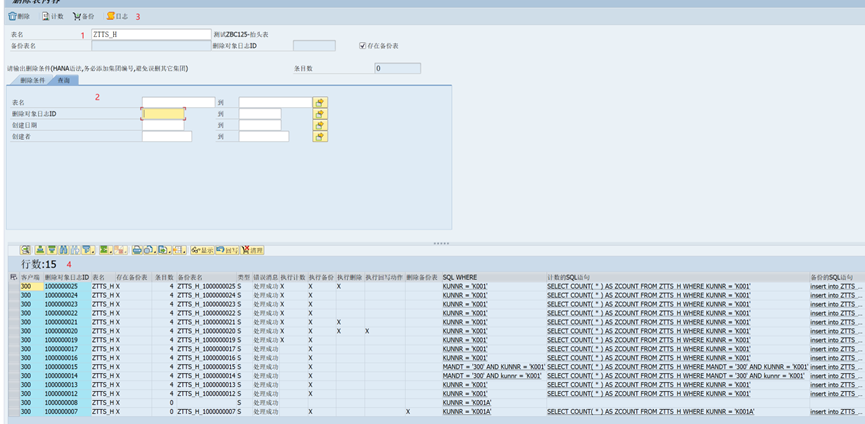Click the 计数的SQL语句 column header

(678, 277)
